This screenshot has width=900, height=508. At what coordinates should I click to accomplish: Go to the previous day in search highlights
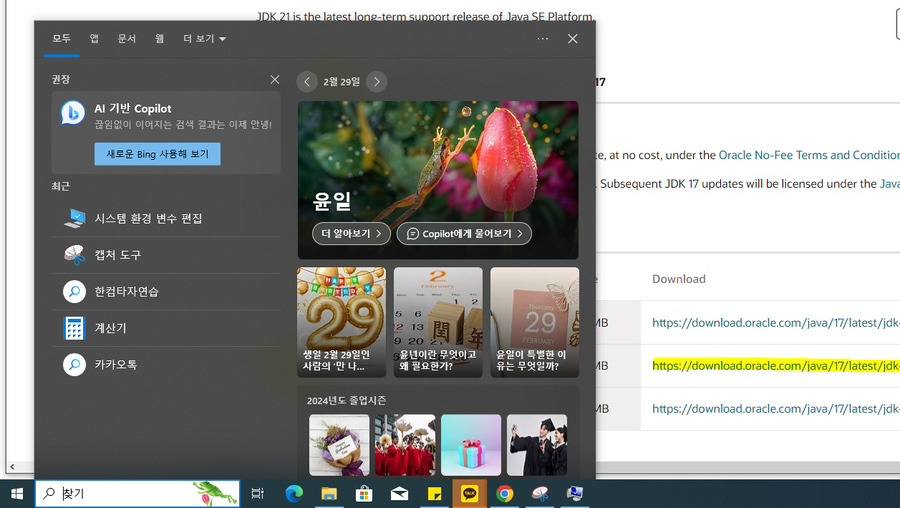click(307, 82)
